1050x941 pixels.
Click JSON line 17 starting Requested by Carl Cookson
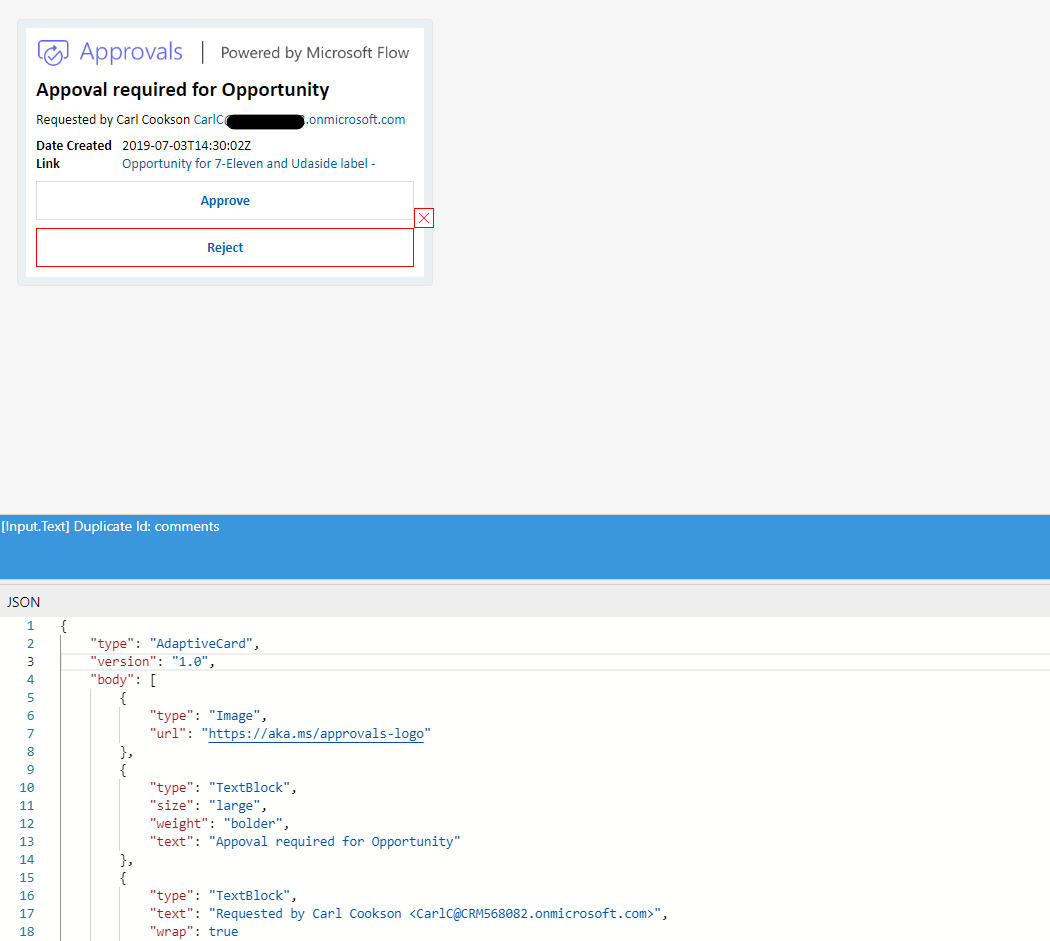[408, 914]
